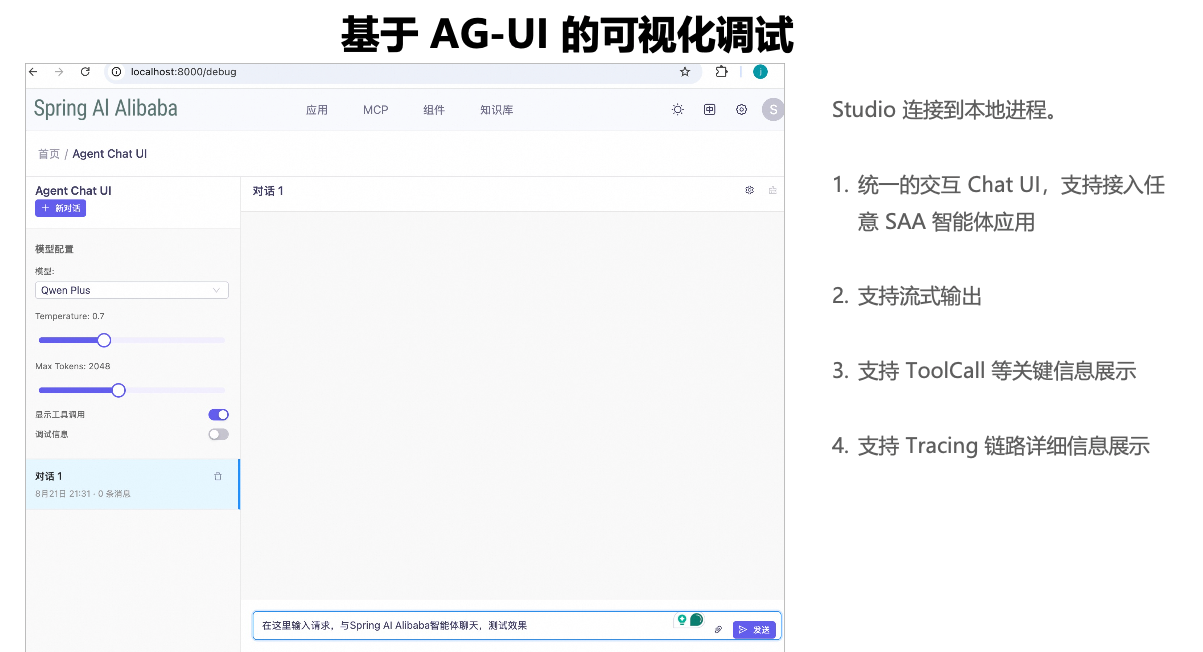Go to 首页 breadcrumb link

(x=49, y=154)
